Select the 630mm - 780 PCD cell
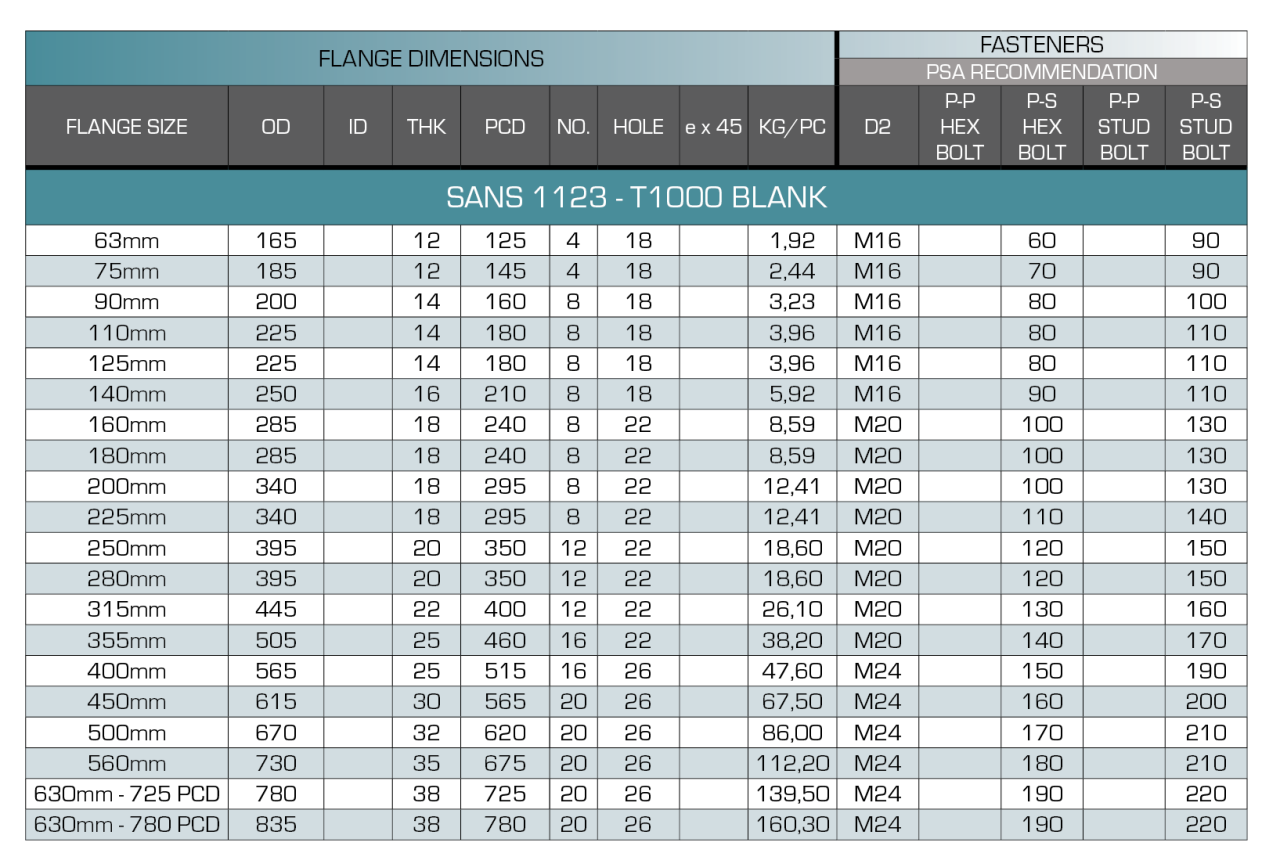The width and height of the screenshot is (1280, 864). 127,825
